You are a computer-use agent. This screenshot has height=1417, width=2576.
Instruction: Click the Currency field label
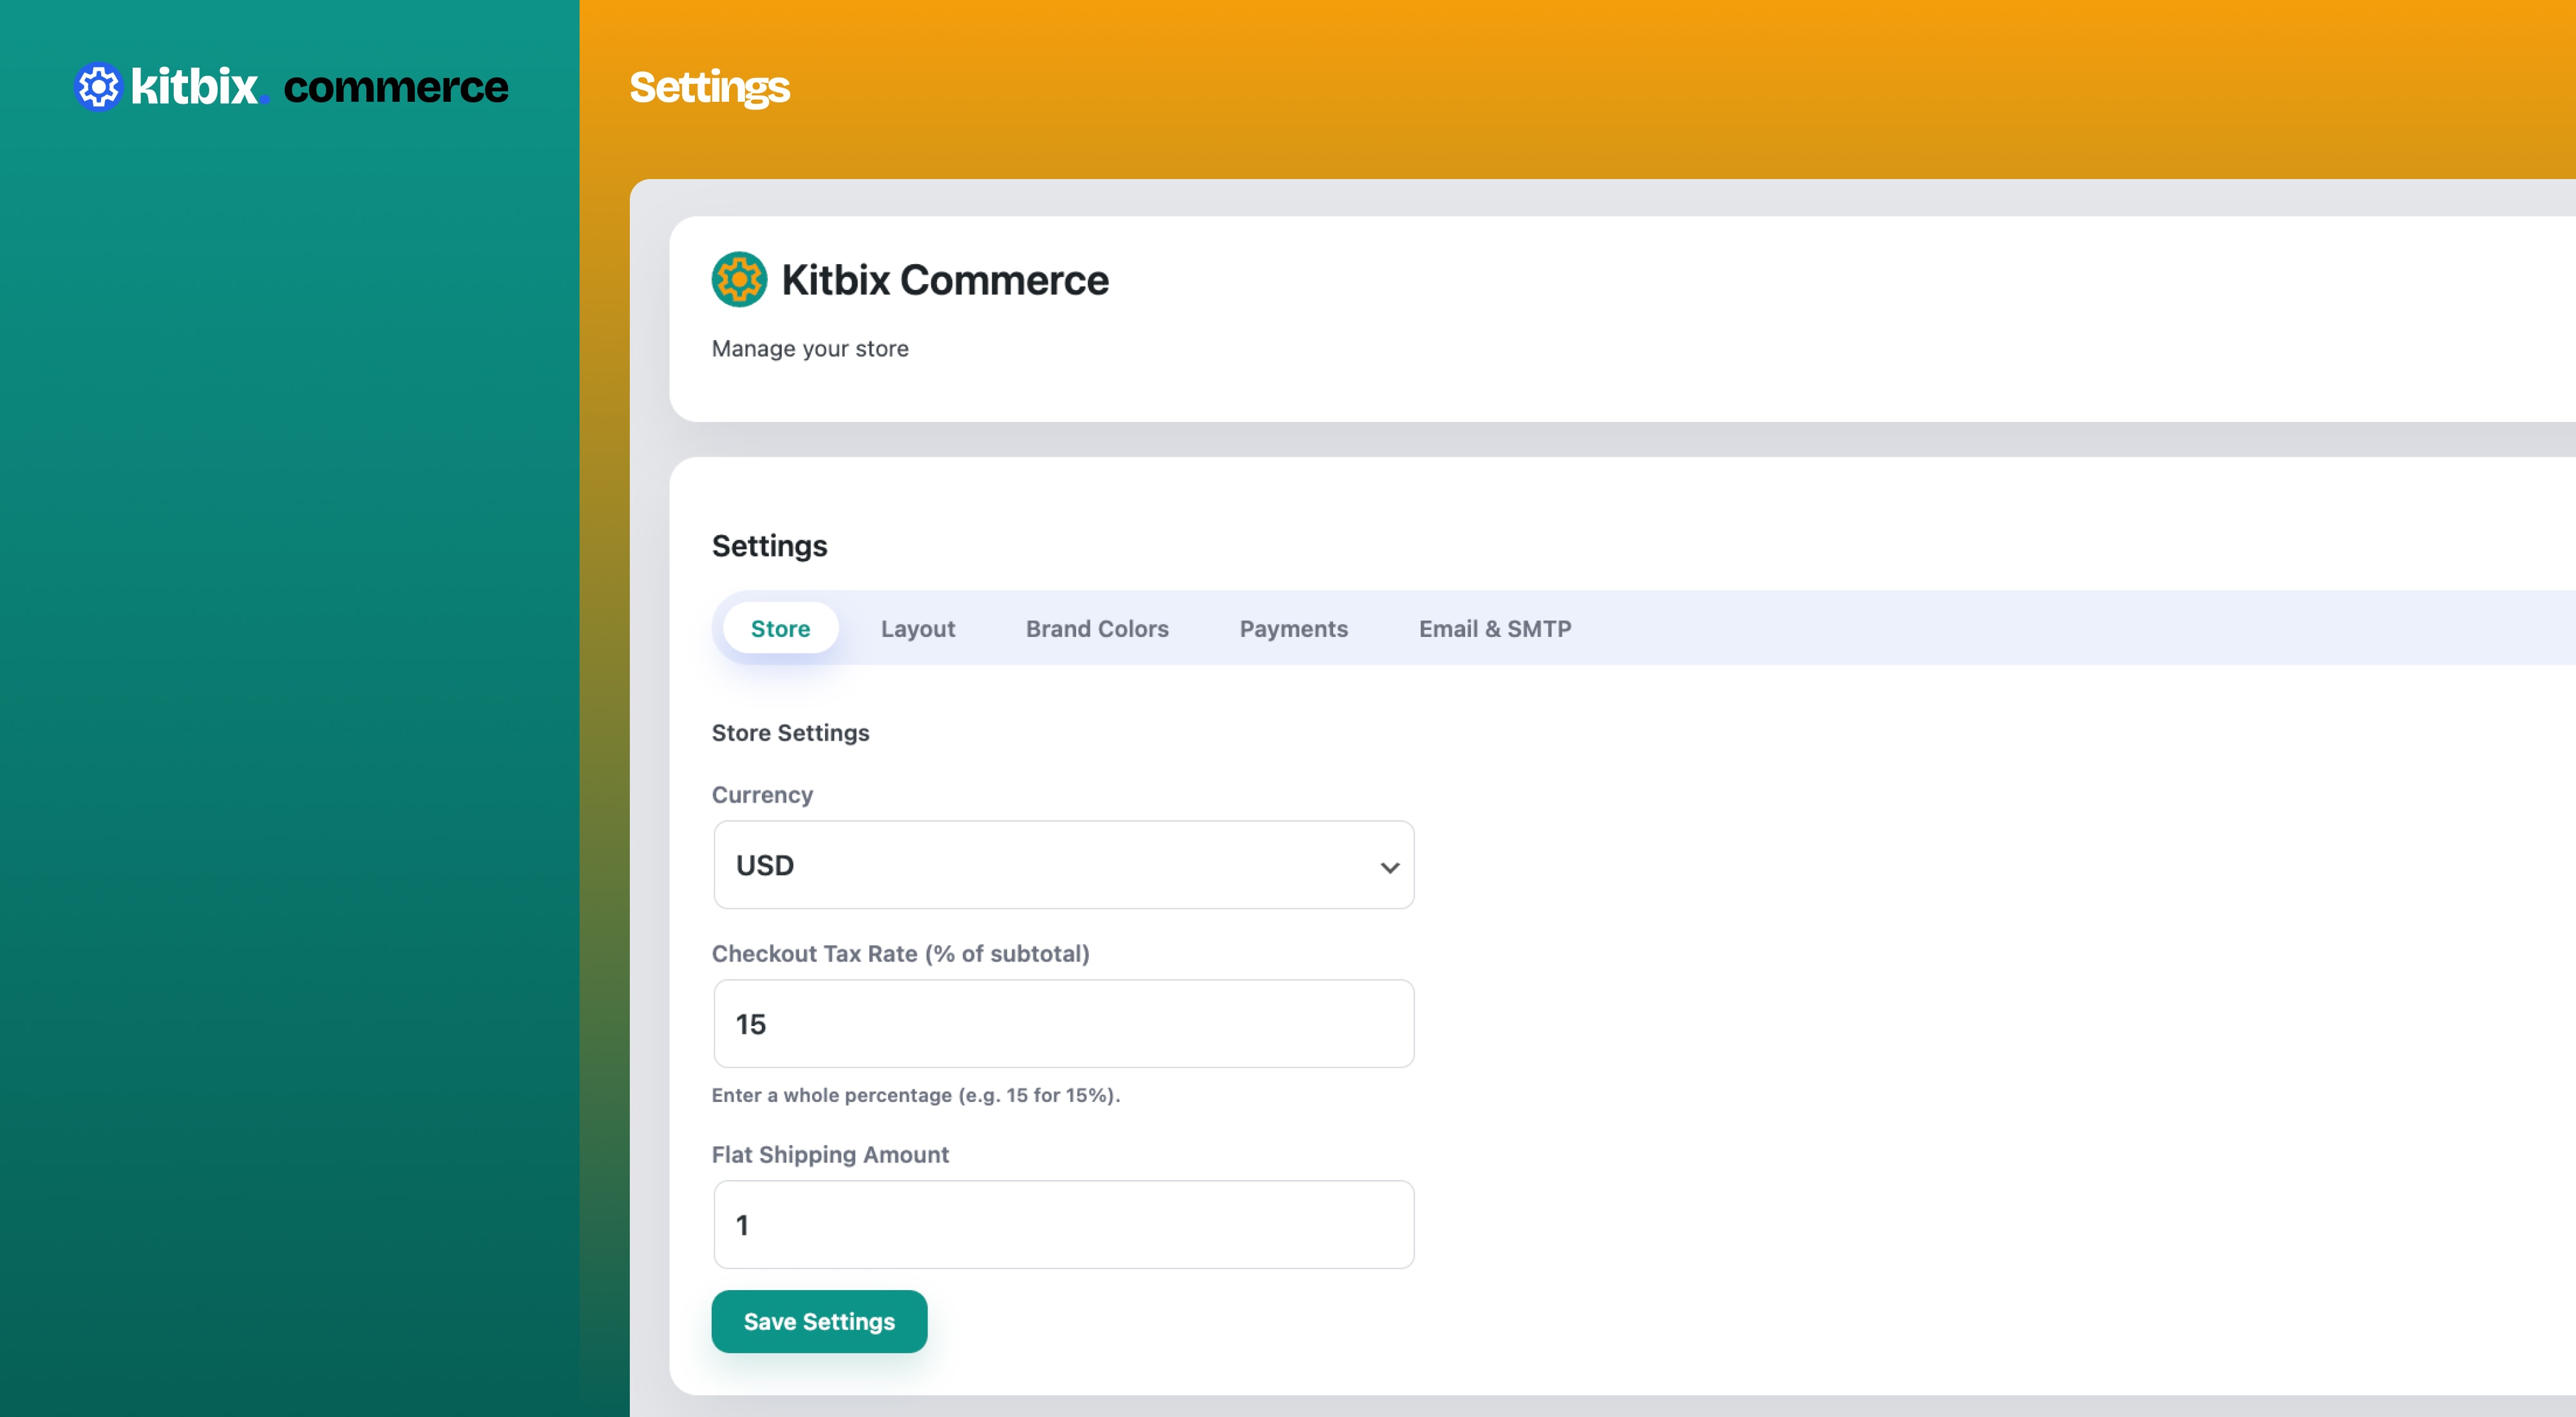[x=762, y=795]
